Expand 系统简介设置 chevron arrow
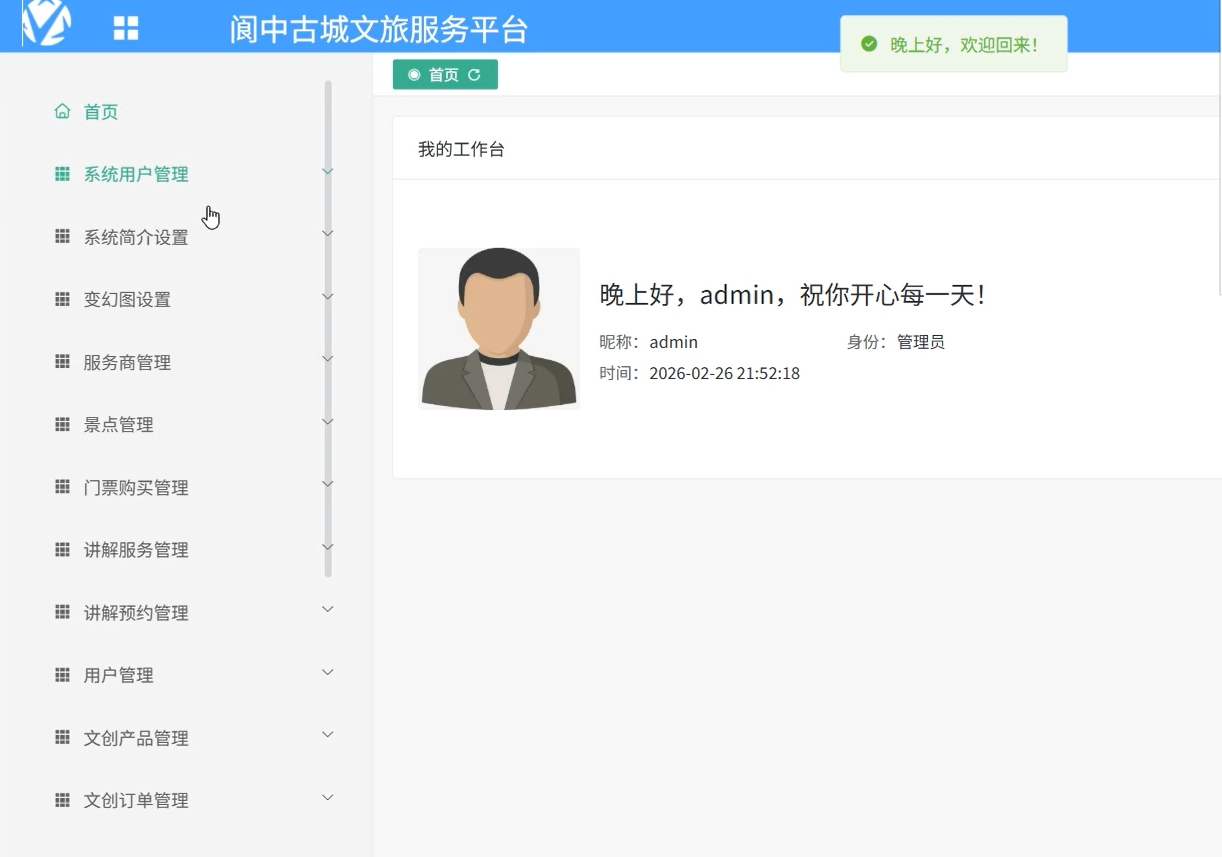The image size is (1222, 857). click(327, 234)
